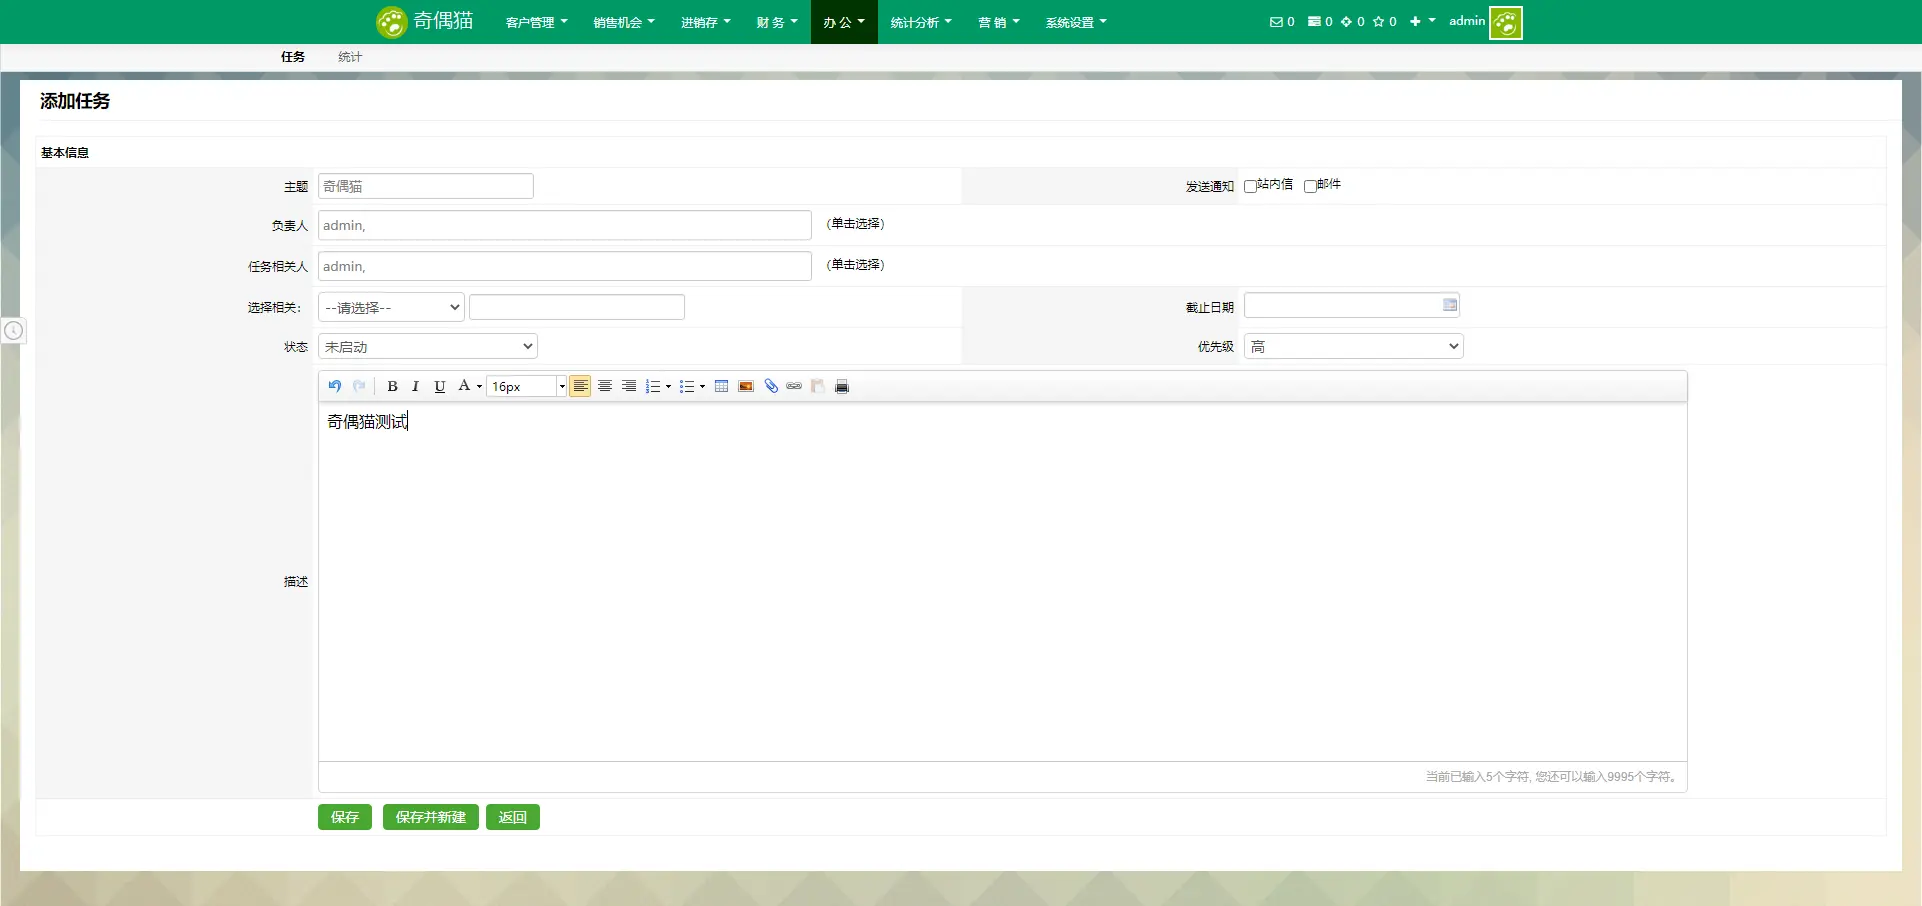This screenshot has height=906, width=1922.
Task: Insert a numbered list
Action: pos(653,386)
